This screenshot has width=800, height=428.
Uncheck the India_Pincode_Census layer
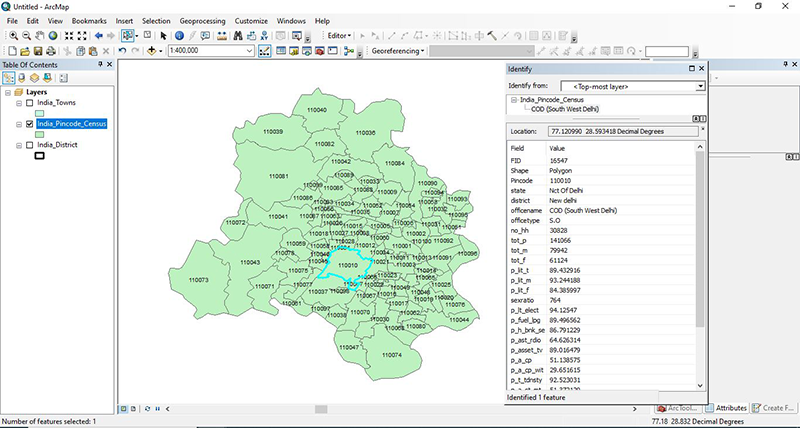29,124
